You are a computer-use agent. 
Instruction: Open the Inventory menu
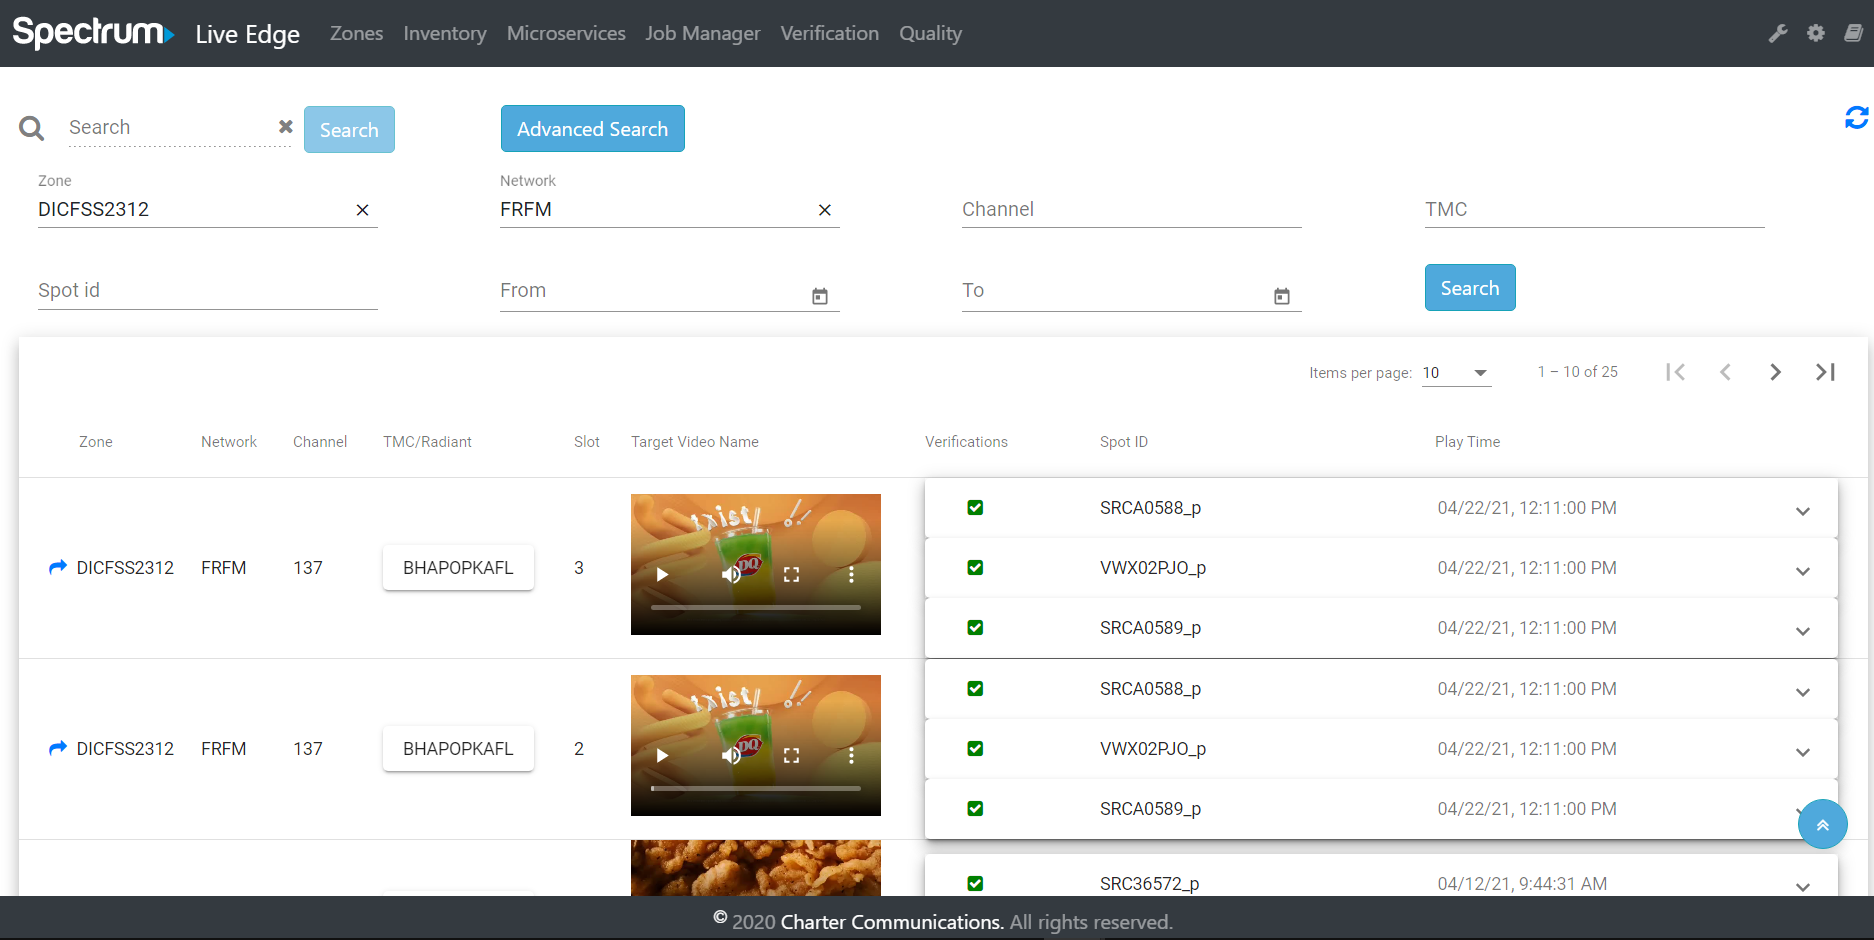[x=445, y=33]
